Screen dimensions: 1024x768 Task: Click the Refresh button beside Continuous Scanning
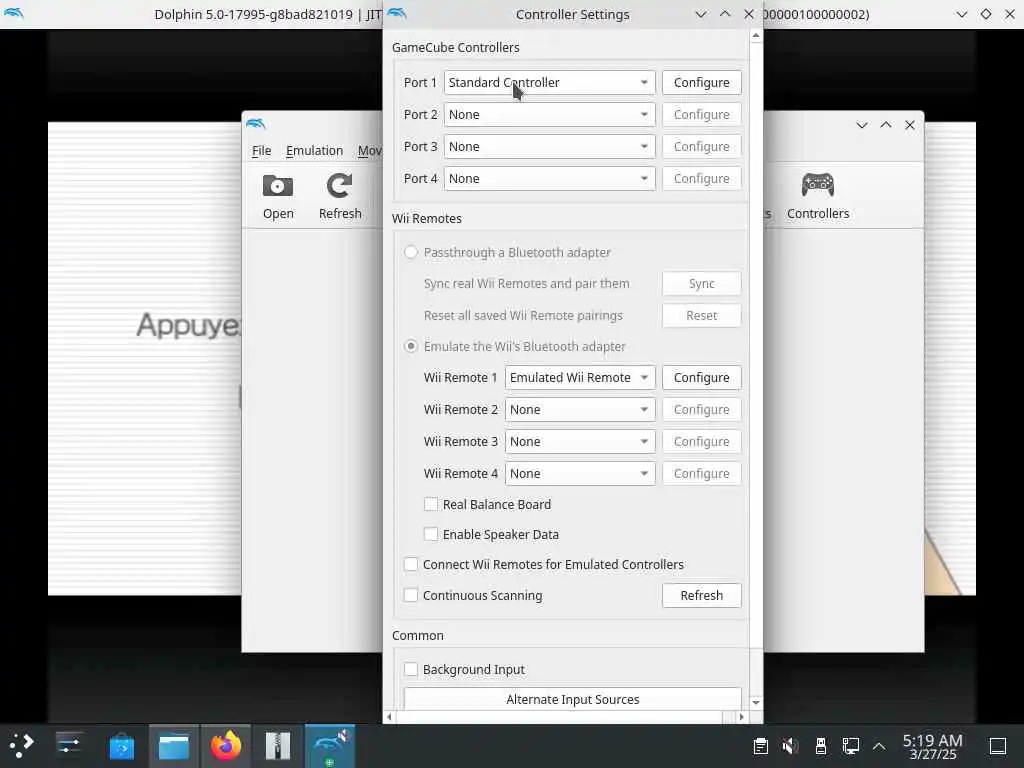coord(701,595)
